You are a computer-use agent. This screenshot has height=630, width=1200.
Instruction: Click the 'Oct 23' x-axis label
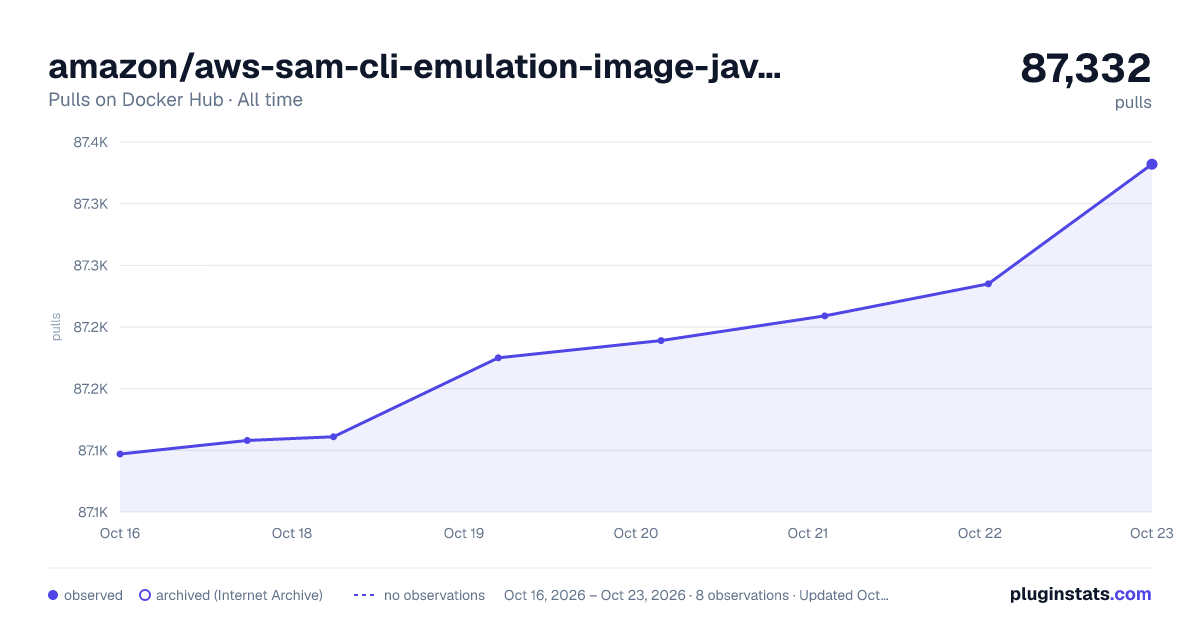click(x=1151, y=533)
